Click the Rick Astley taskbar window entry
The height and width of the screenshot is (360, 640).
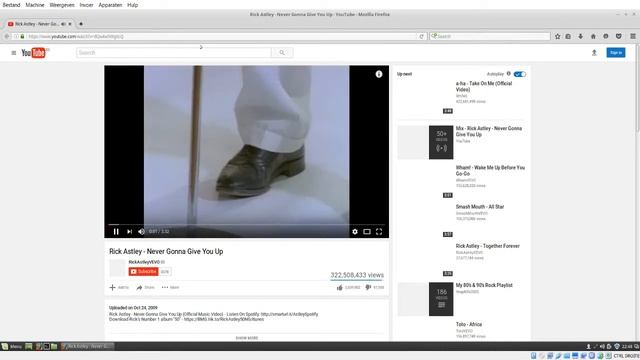tap(87, 347)
